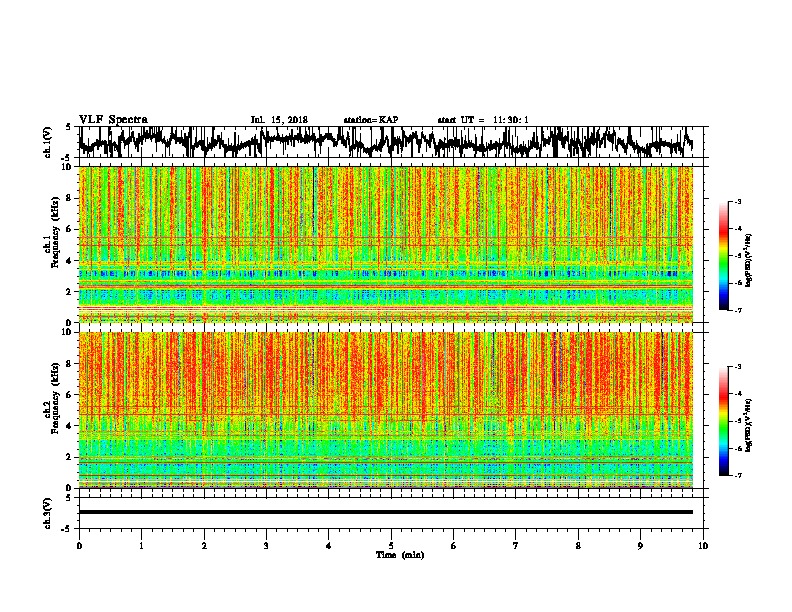Click the "7" minute tick on time axis
Viewport: 792px width, 612px height.
[516, 546]
